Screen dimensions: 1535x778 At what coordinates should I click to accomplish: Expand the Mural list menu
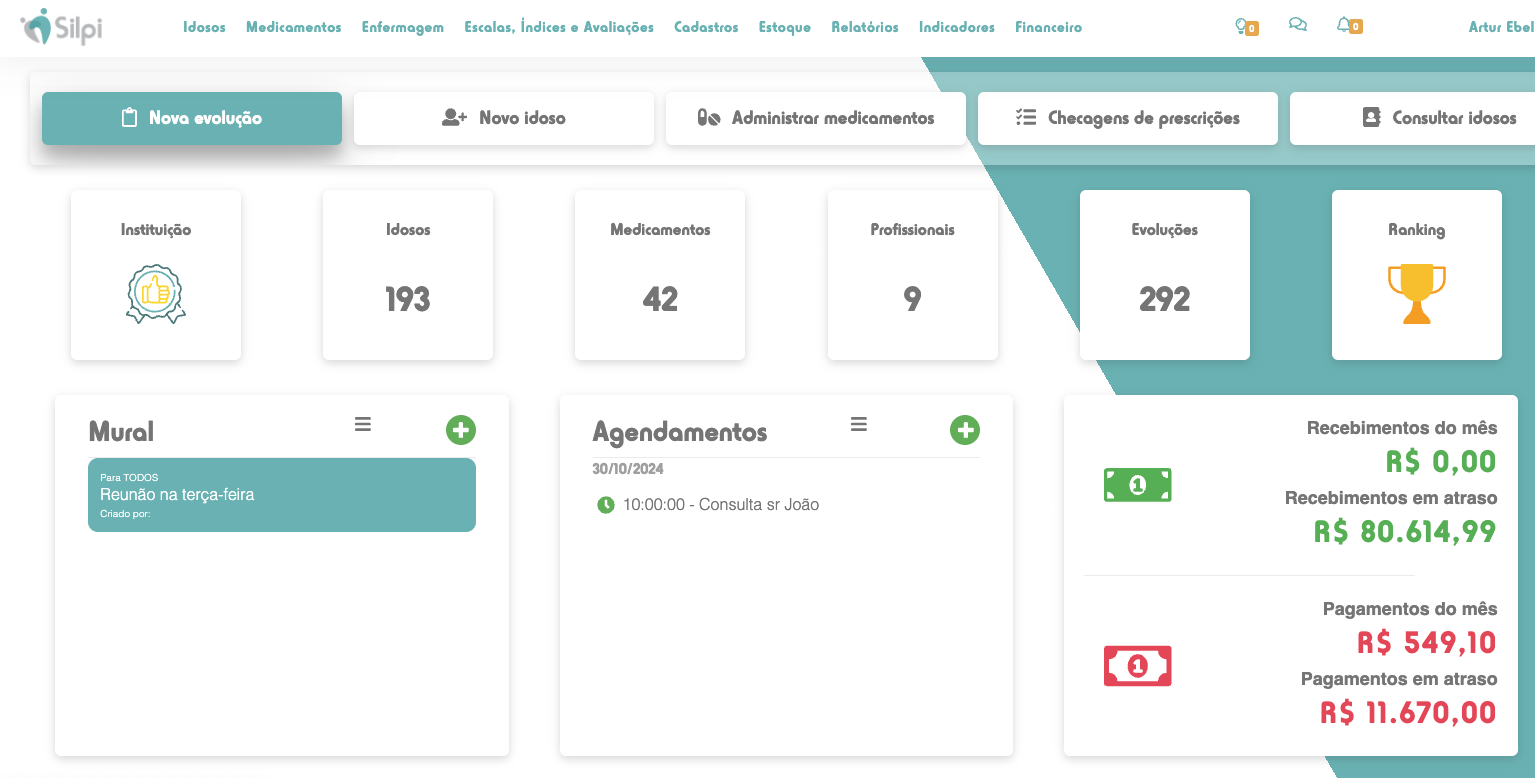click(363, 425)
